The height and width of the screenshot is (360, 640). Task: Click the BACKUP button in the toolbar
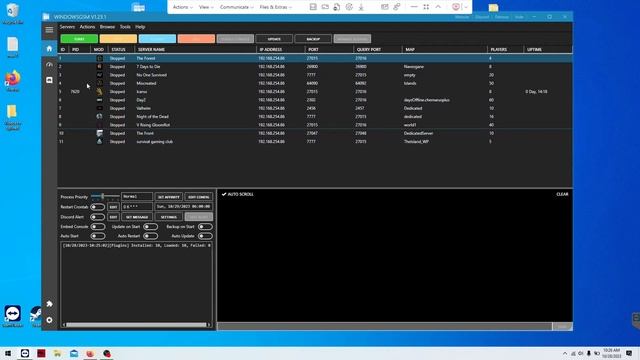point(313,39)
